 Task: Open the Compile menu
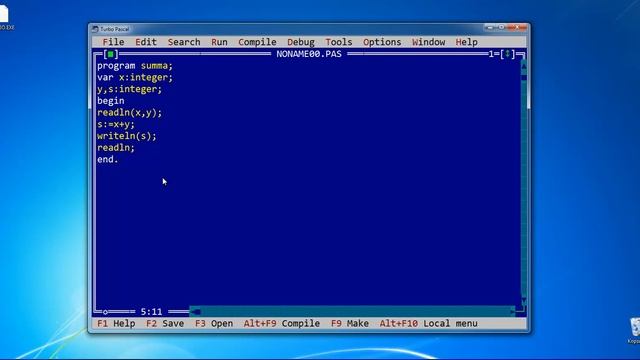point(257,42)
